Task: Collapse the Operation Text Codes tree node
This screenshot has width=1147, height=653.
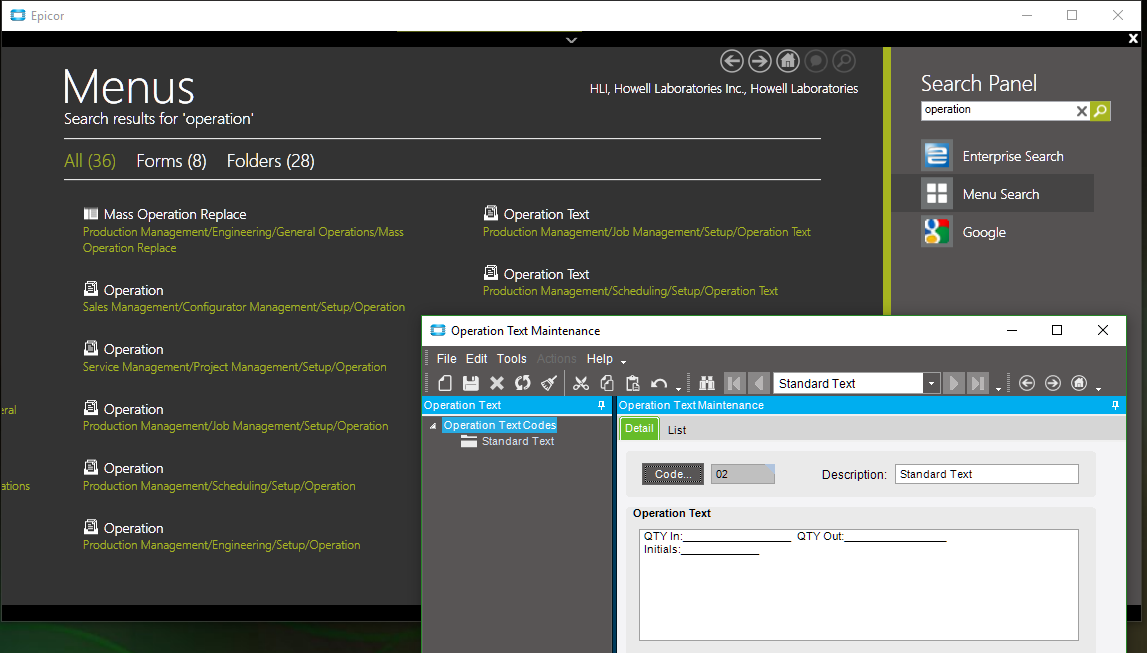Action: (433, 426)
